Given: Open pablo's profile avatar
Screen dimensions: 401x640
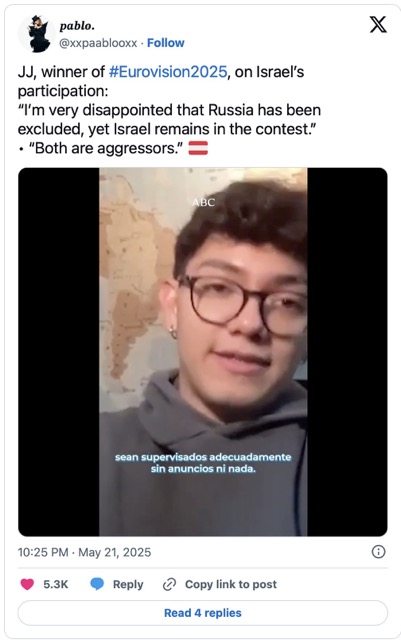Looking at the screenshot, I should pyautogui.click(x=37, y=34).
